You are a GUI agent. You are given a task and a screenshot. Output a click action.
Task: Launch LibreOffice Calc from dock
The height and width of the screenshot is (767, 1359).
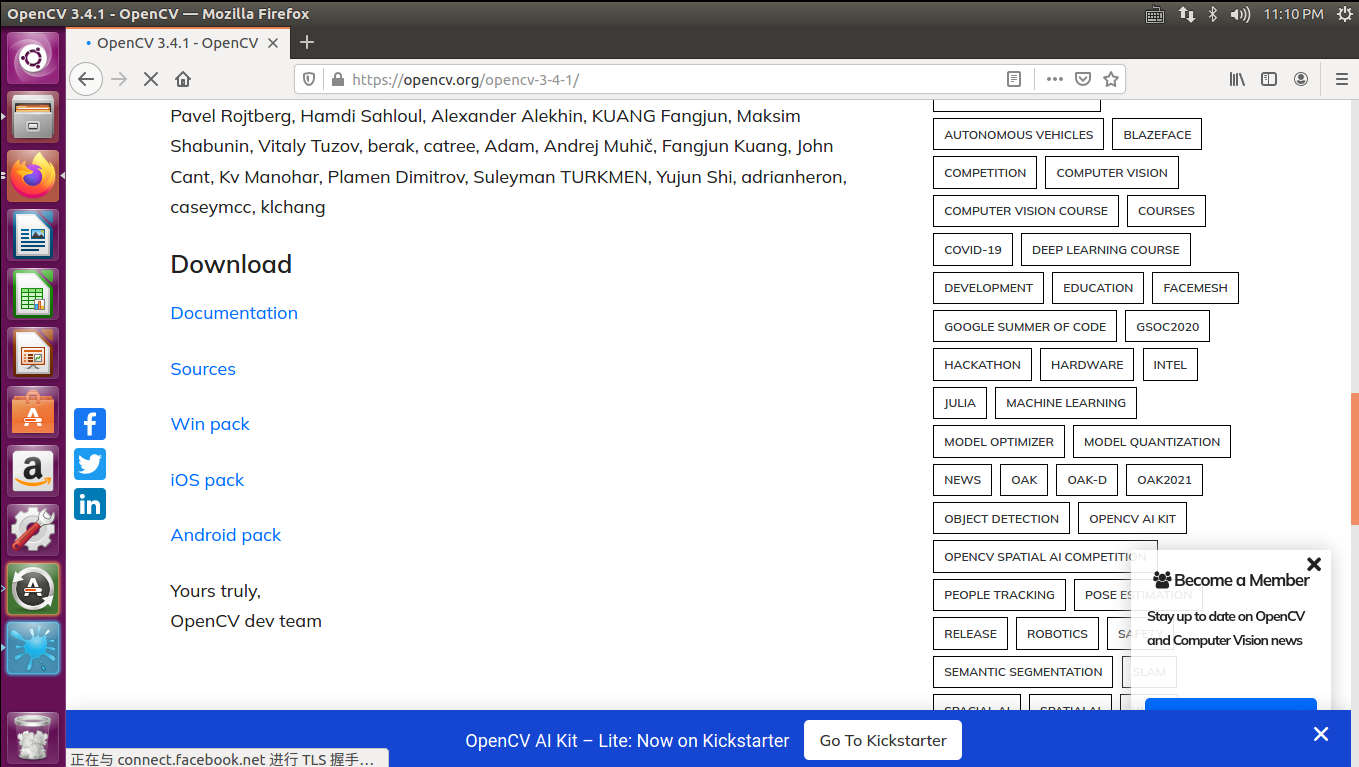33,294
